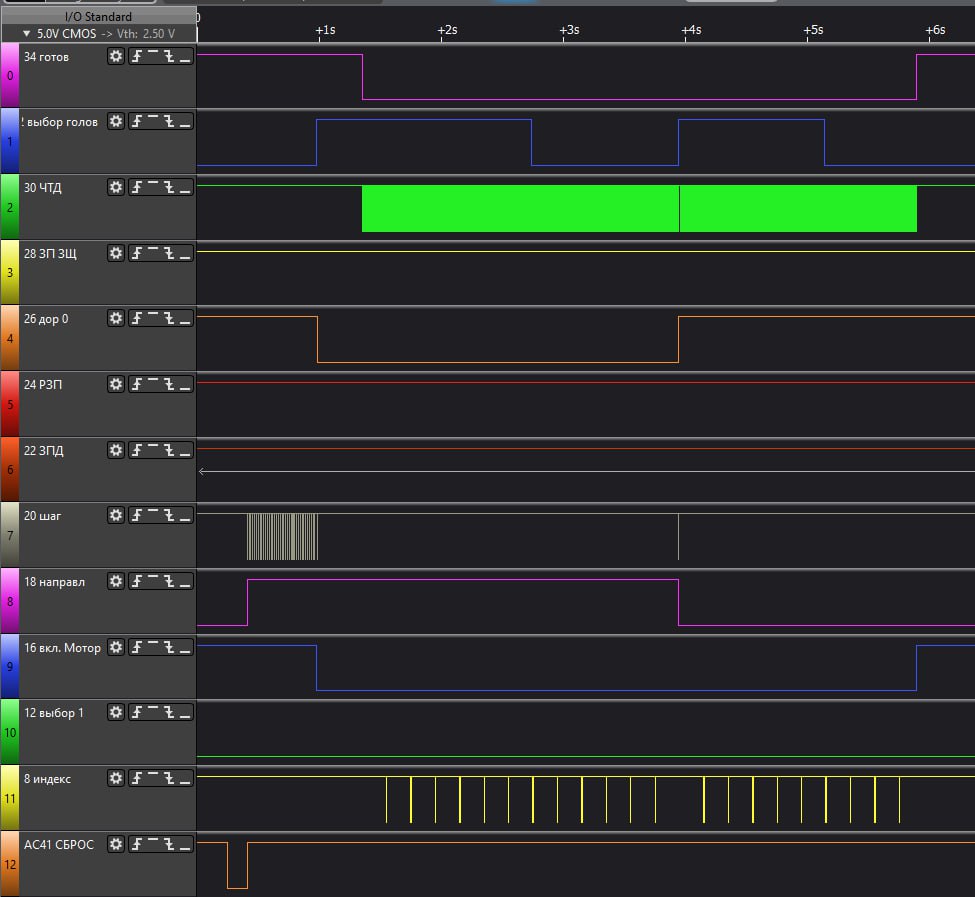Open gear options menu for 22 ЗПД
The image size is (975, 897).
[116, 451]
